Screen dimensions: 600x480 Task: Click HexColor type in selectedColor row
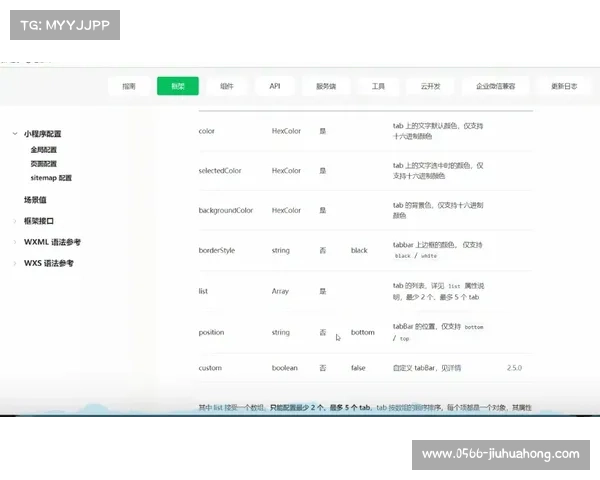pyautogui.click(x=286, y=170)
